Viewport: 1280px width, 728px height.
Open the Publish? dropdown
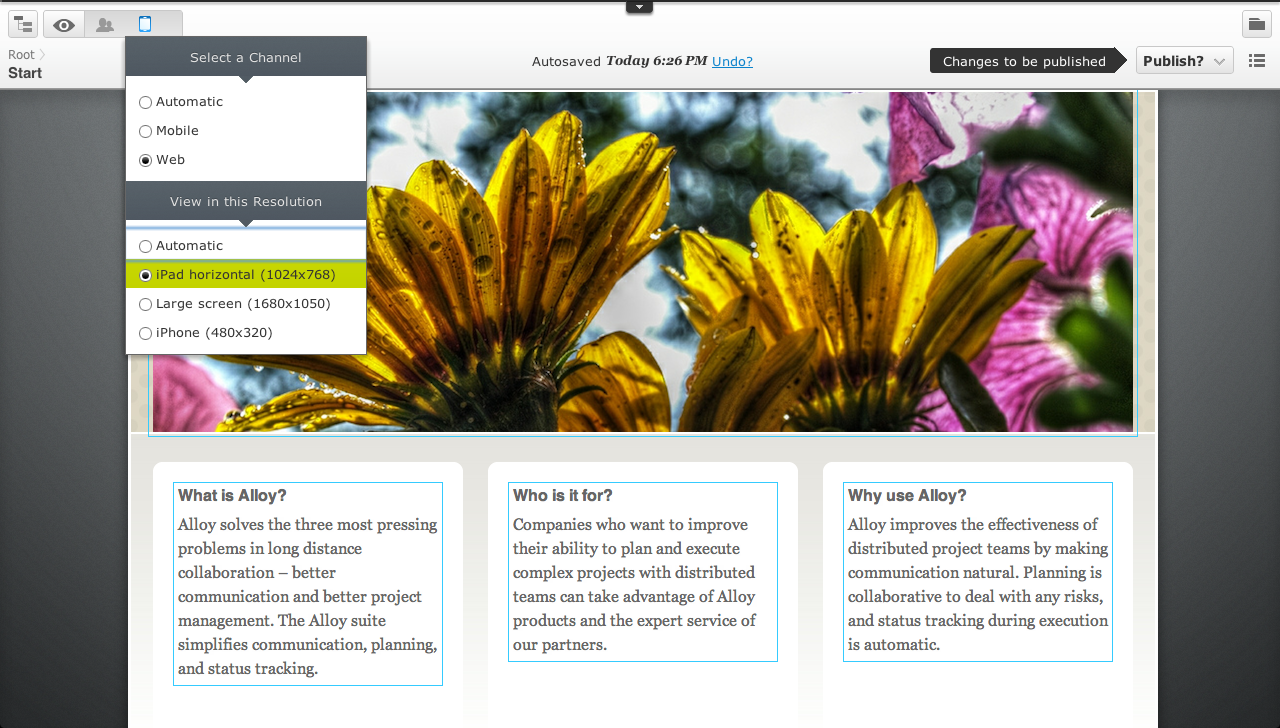coord(1184,60)
